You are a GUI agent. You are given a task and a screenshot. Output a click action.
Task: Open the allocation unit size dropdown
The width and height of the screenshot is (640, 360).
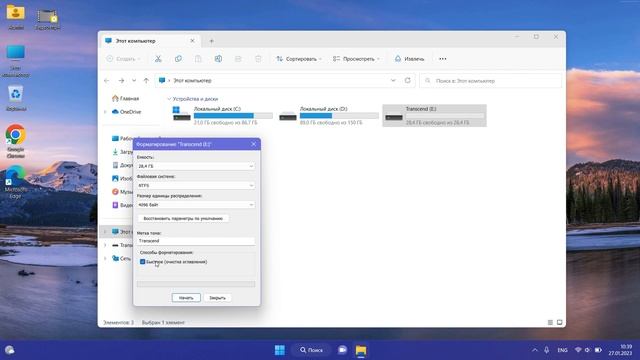click(196, 204)
